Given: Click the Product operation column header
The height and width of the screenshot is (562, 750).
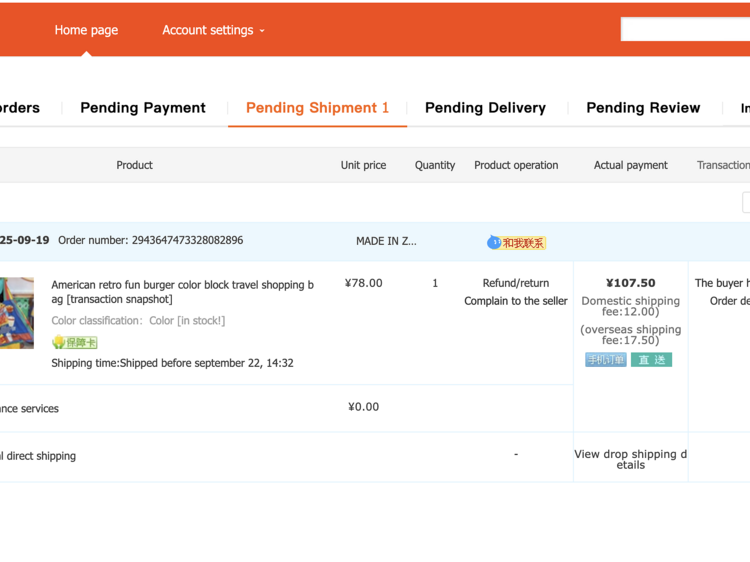Looking at the screenshot, I should click(x=516, y=165).
